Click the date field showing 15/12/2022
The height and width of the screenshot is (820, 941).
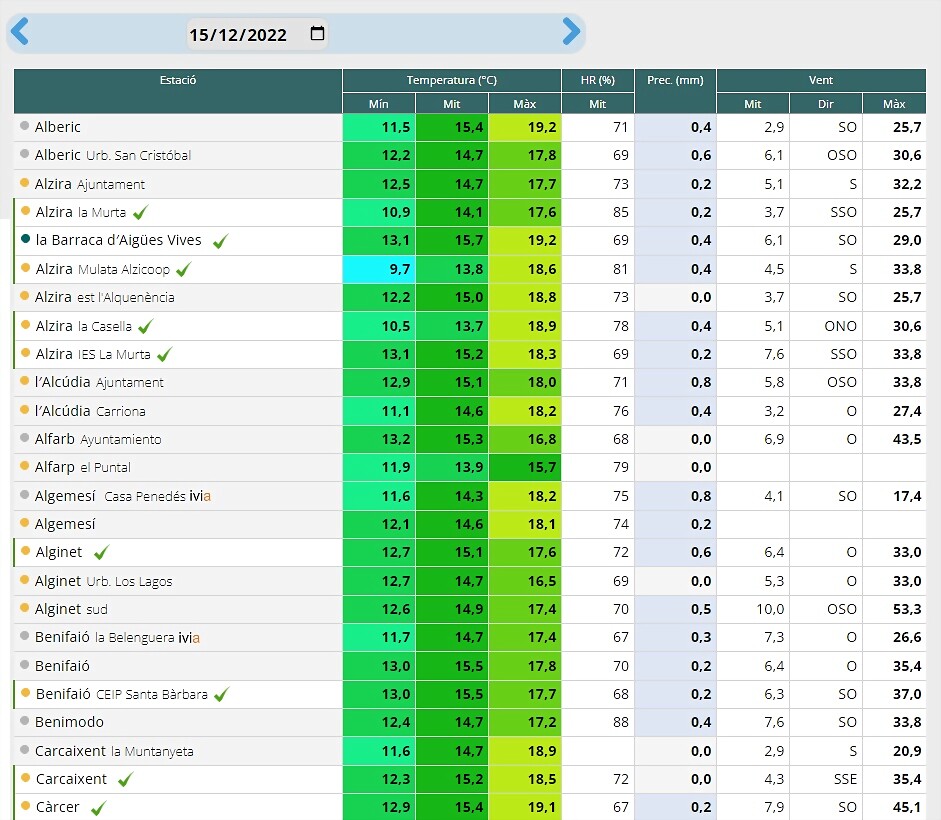(x=257, y=34)
